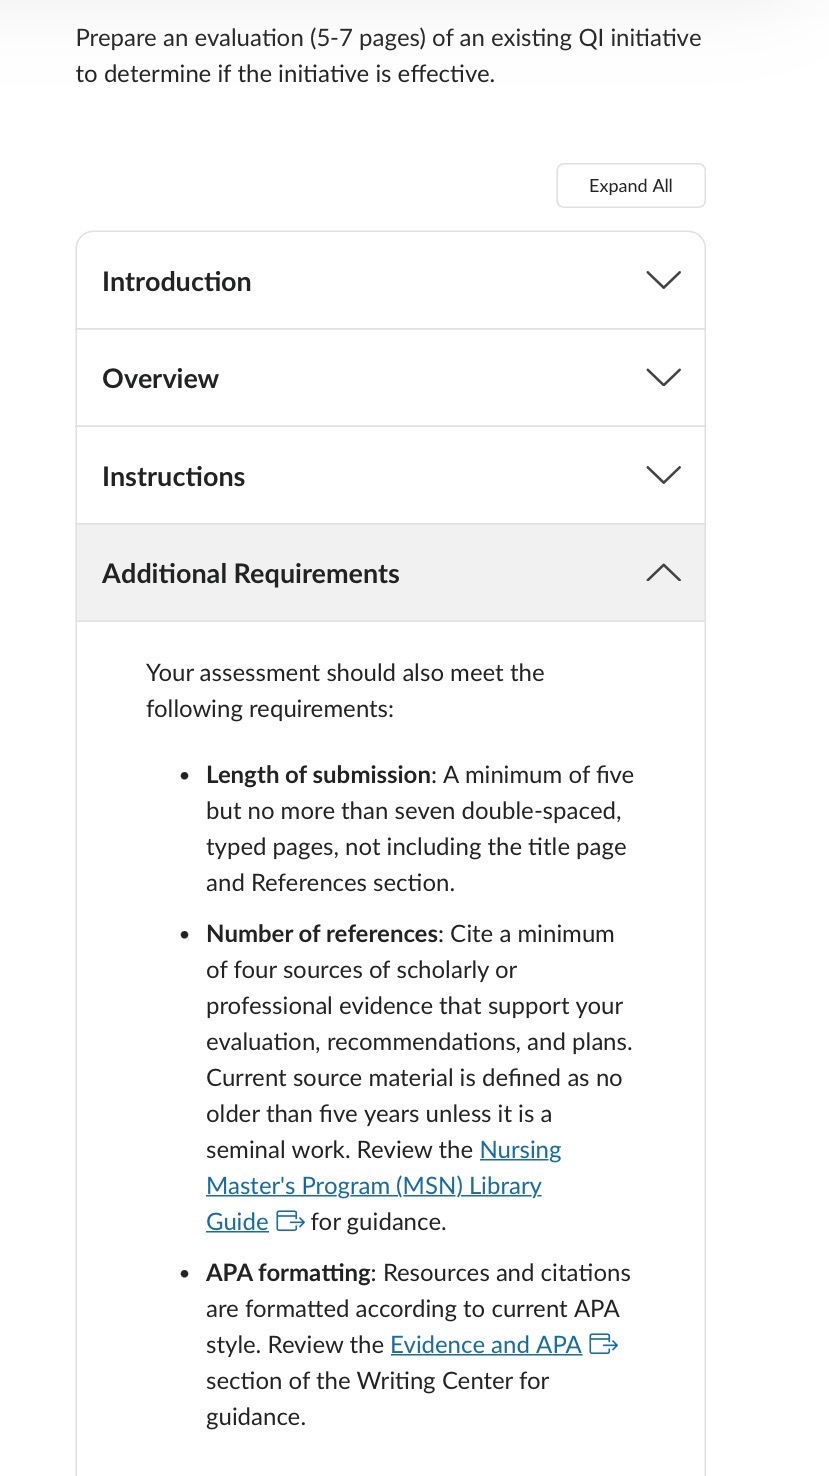Expand Introduction using its chevron arrow

click(663, 280)
